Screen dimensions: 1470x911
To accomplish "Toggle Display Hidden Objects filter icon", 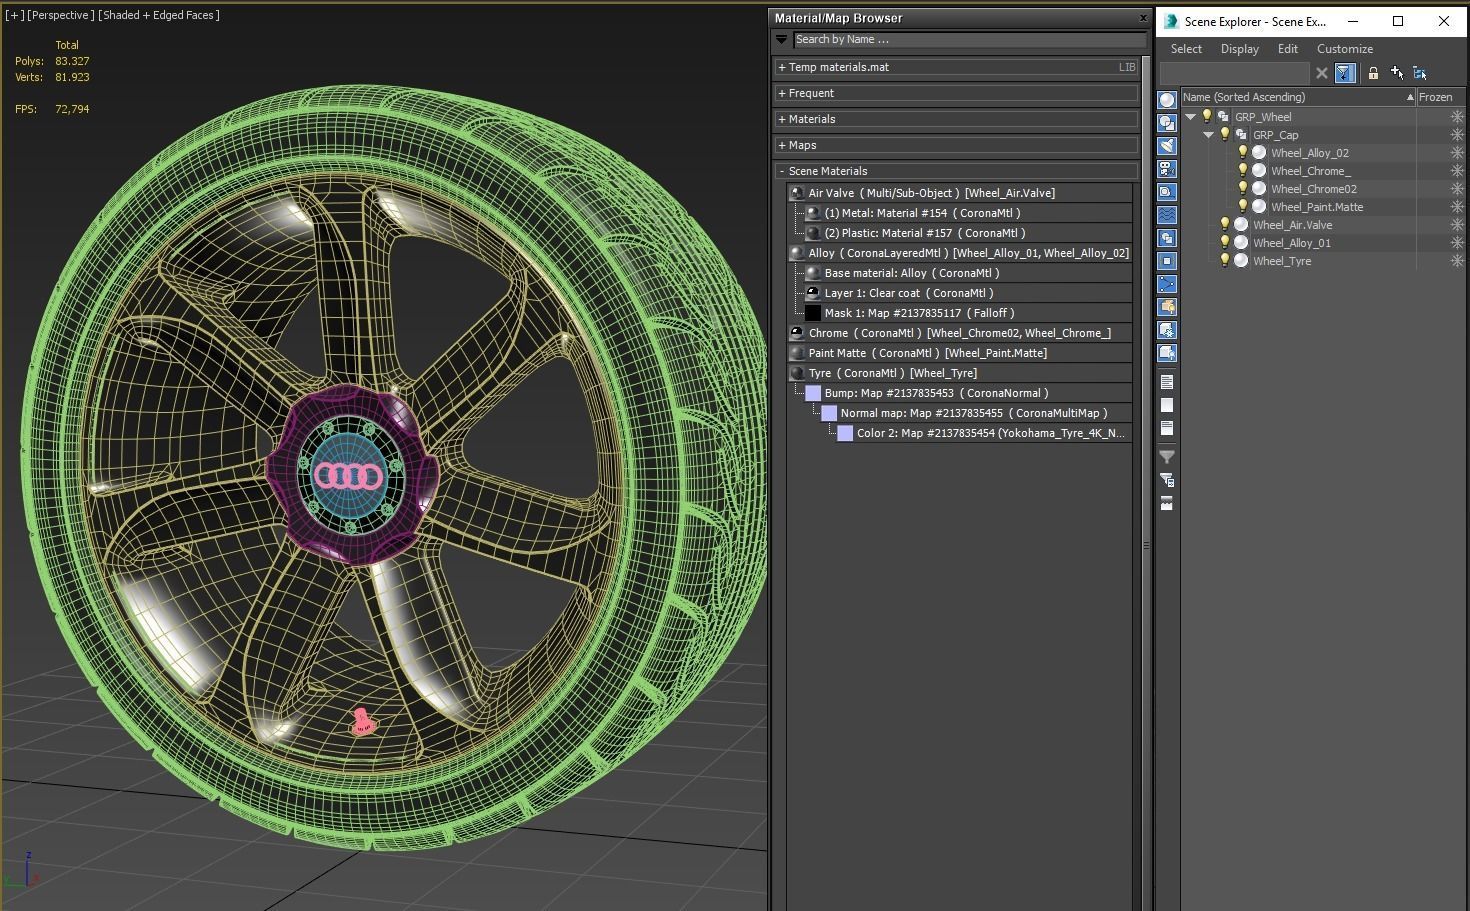I will point(1167,353).
